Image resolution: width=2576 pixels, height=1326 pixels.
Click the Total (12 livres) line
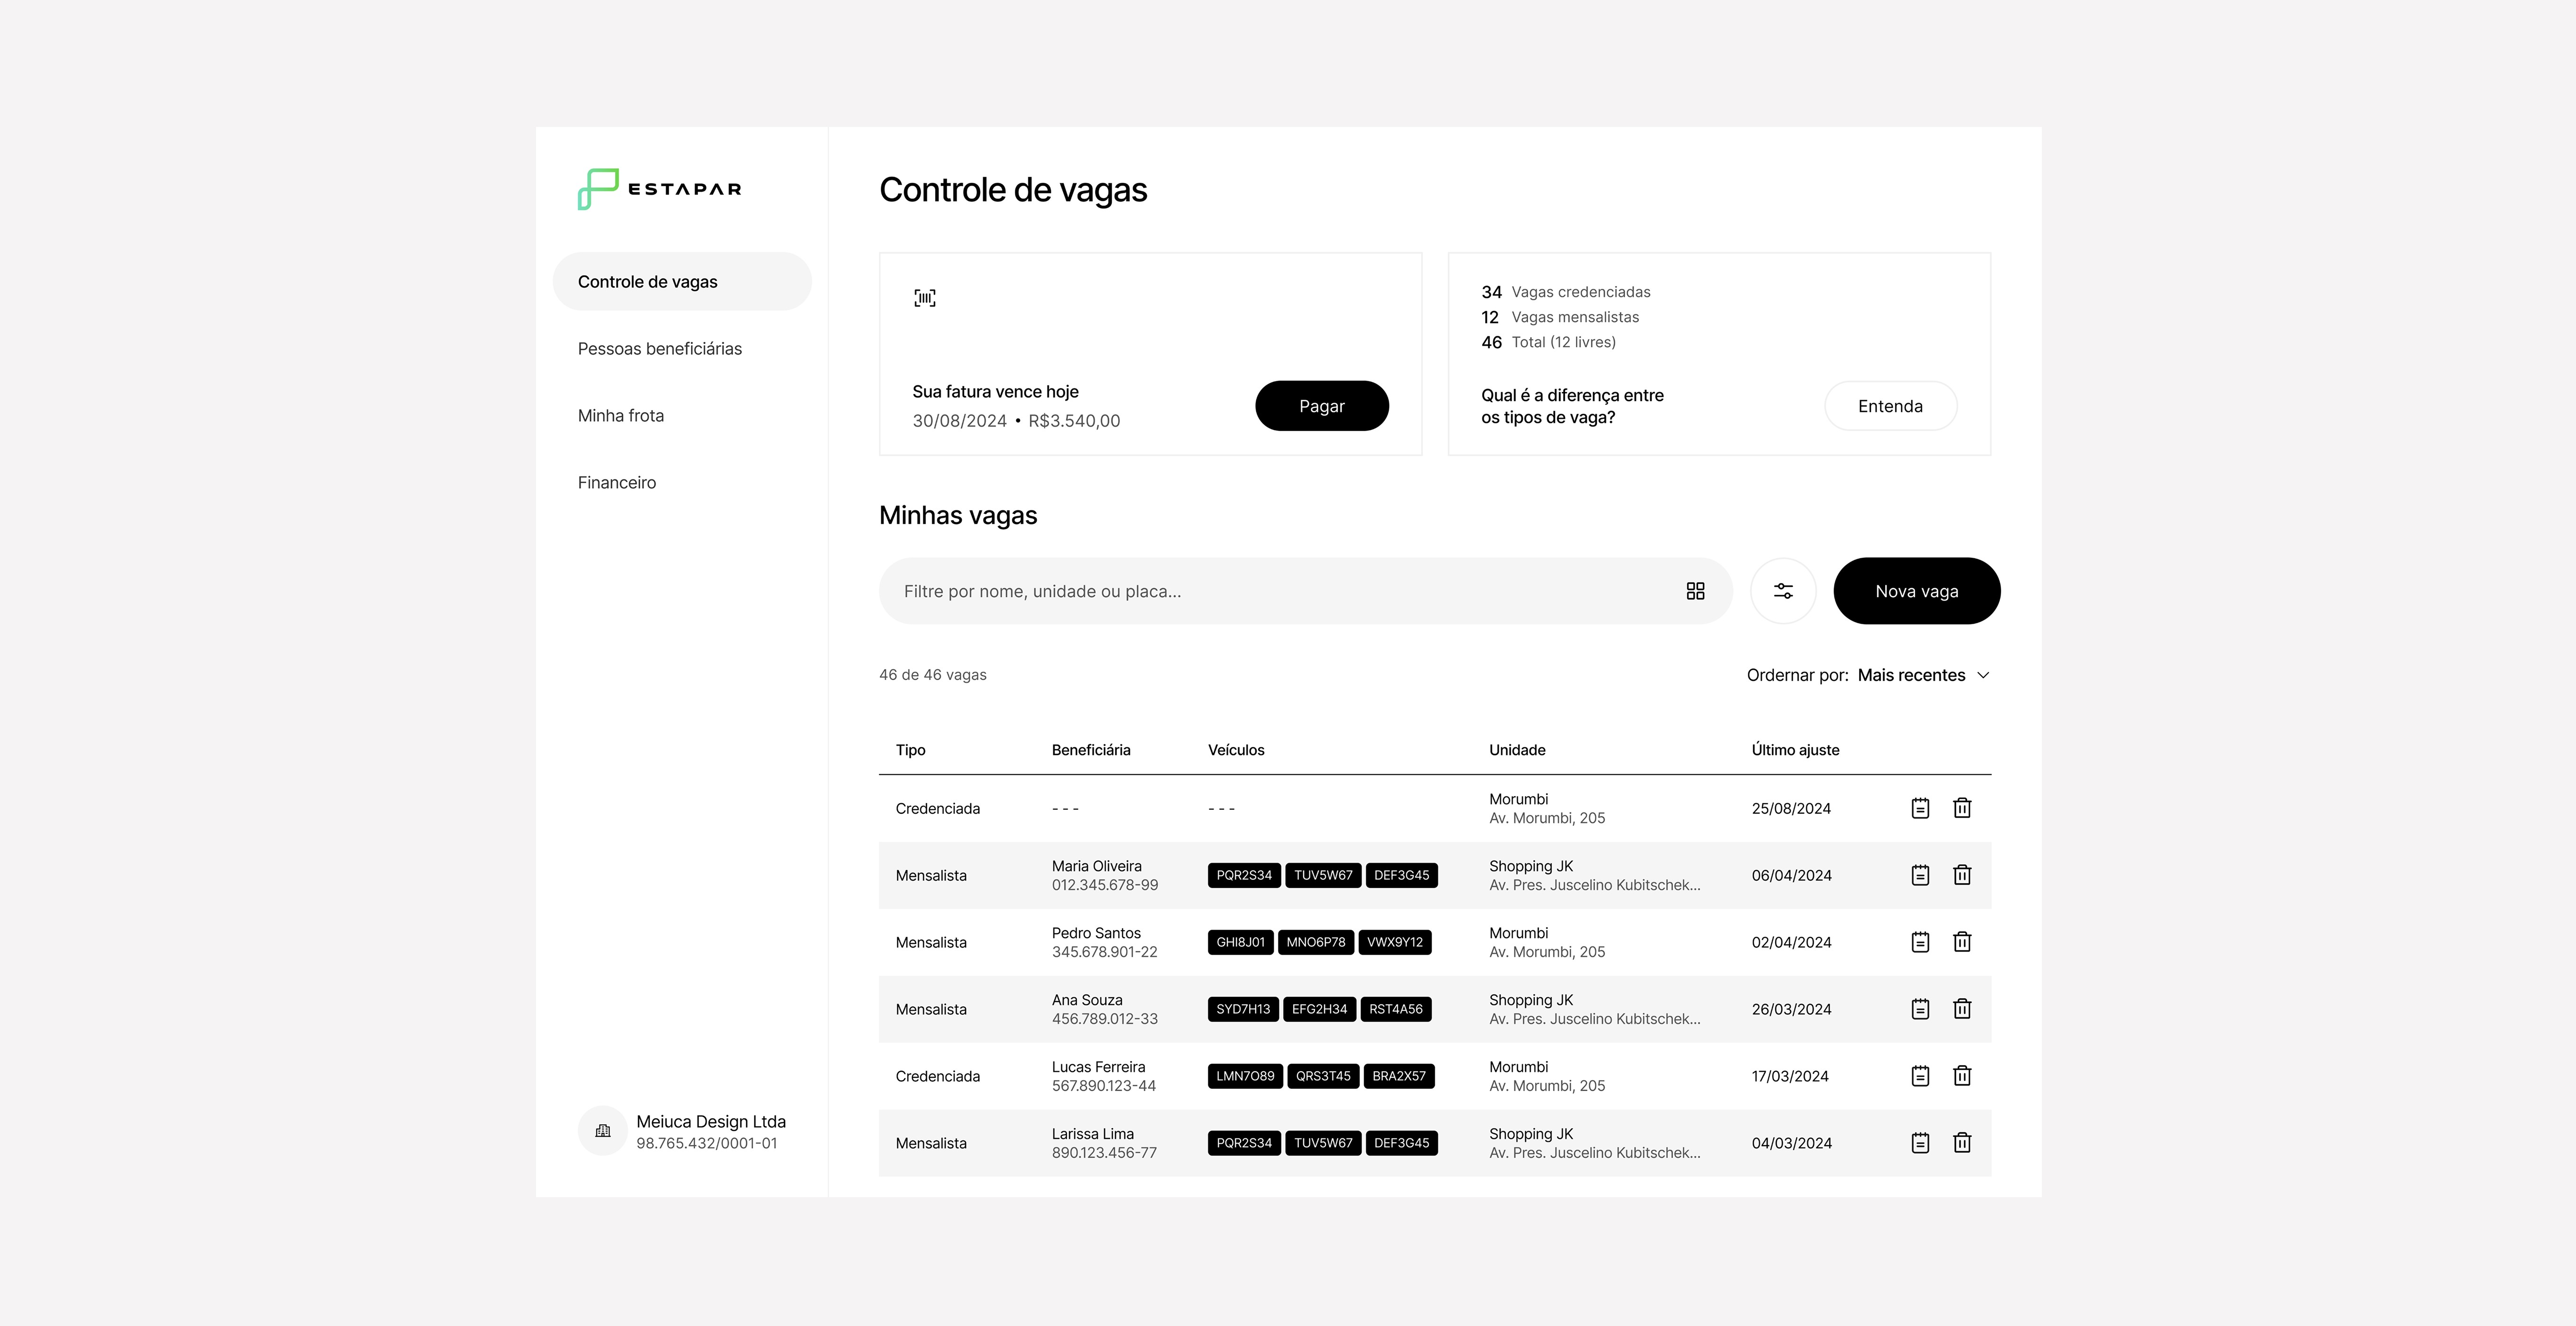point(1548,342)
